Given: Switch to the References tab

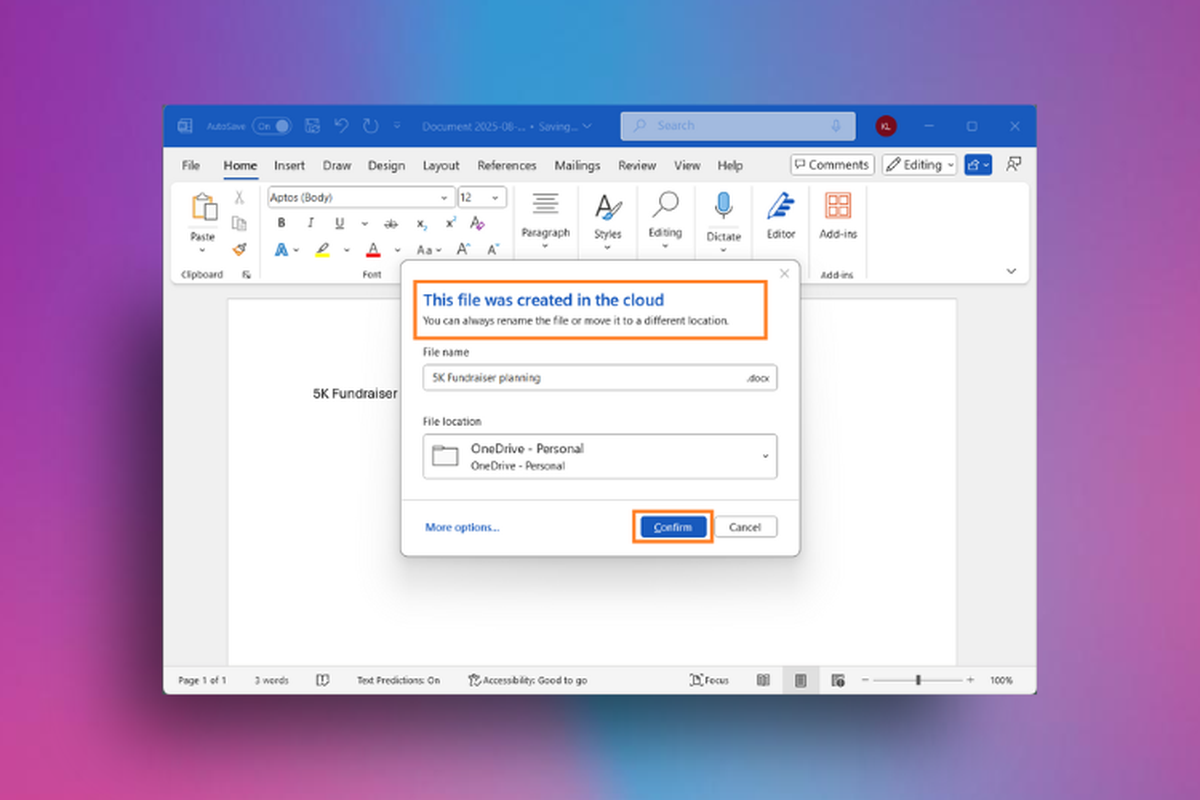Looking at the screenshot, I should click(506, 165).
